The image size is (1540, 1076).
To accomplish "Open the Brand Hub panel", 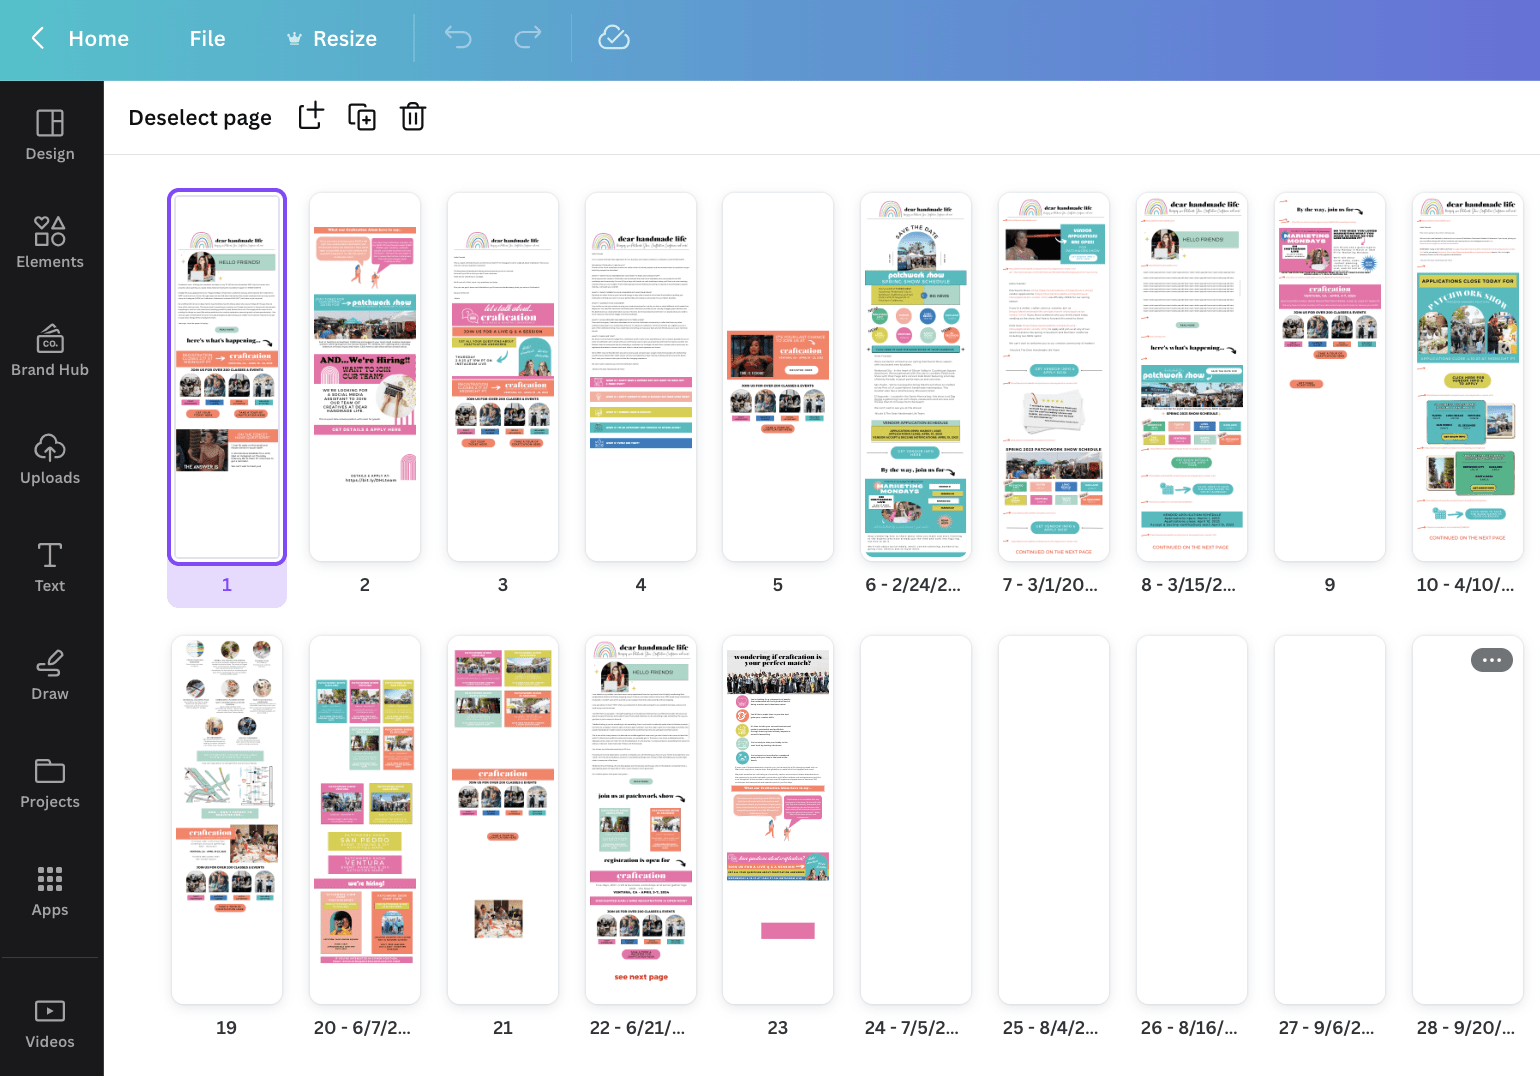I will point(50,351).
